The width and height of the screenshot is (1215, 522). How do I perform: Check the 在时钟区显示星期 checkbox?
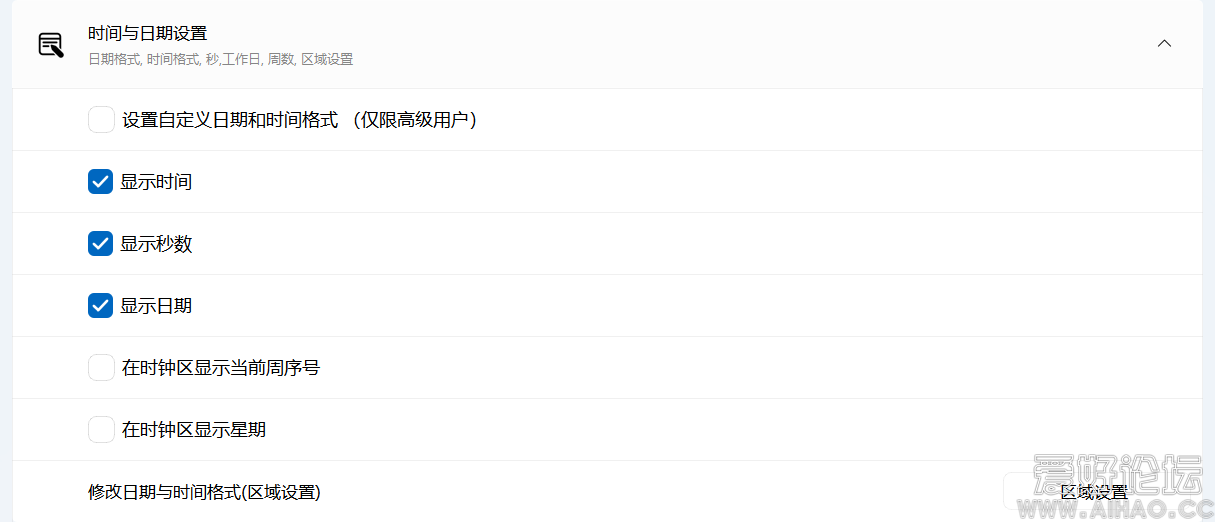coord(101,430)
